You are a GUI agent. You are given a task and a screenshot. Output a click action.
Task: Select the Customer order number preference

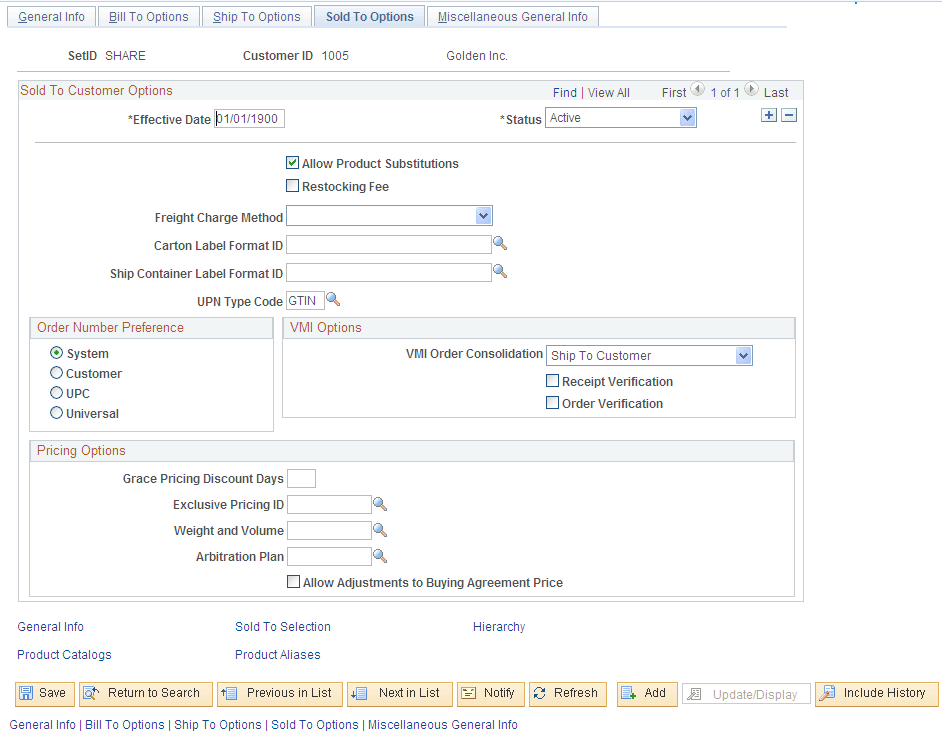(56, 373)
